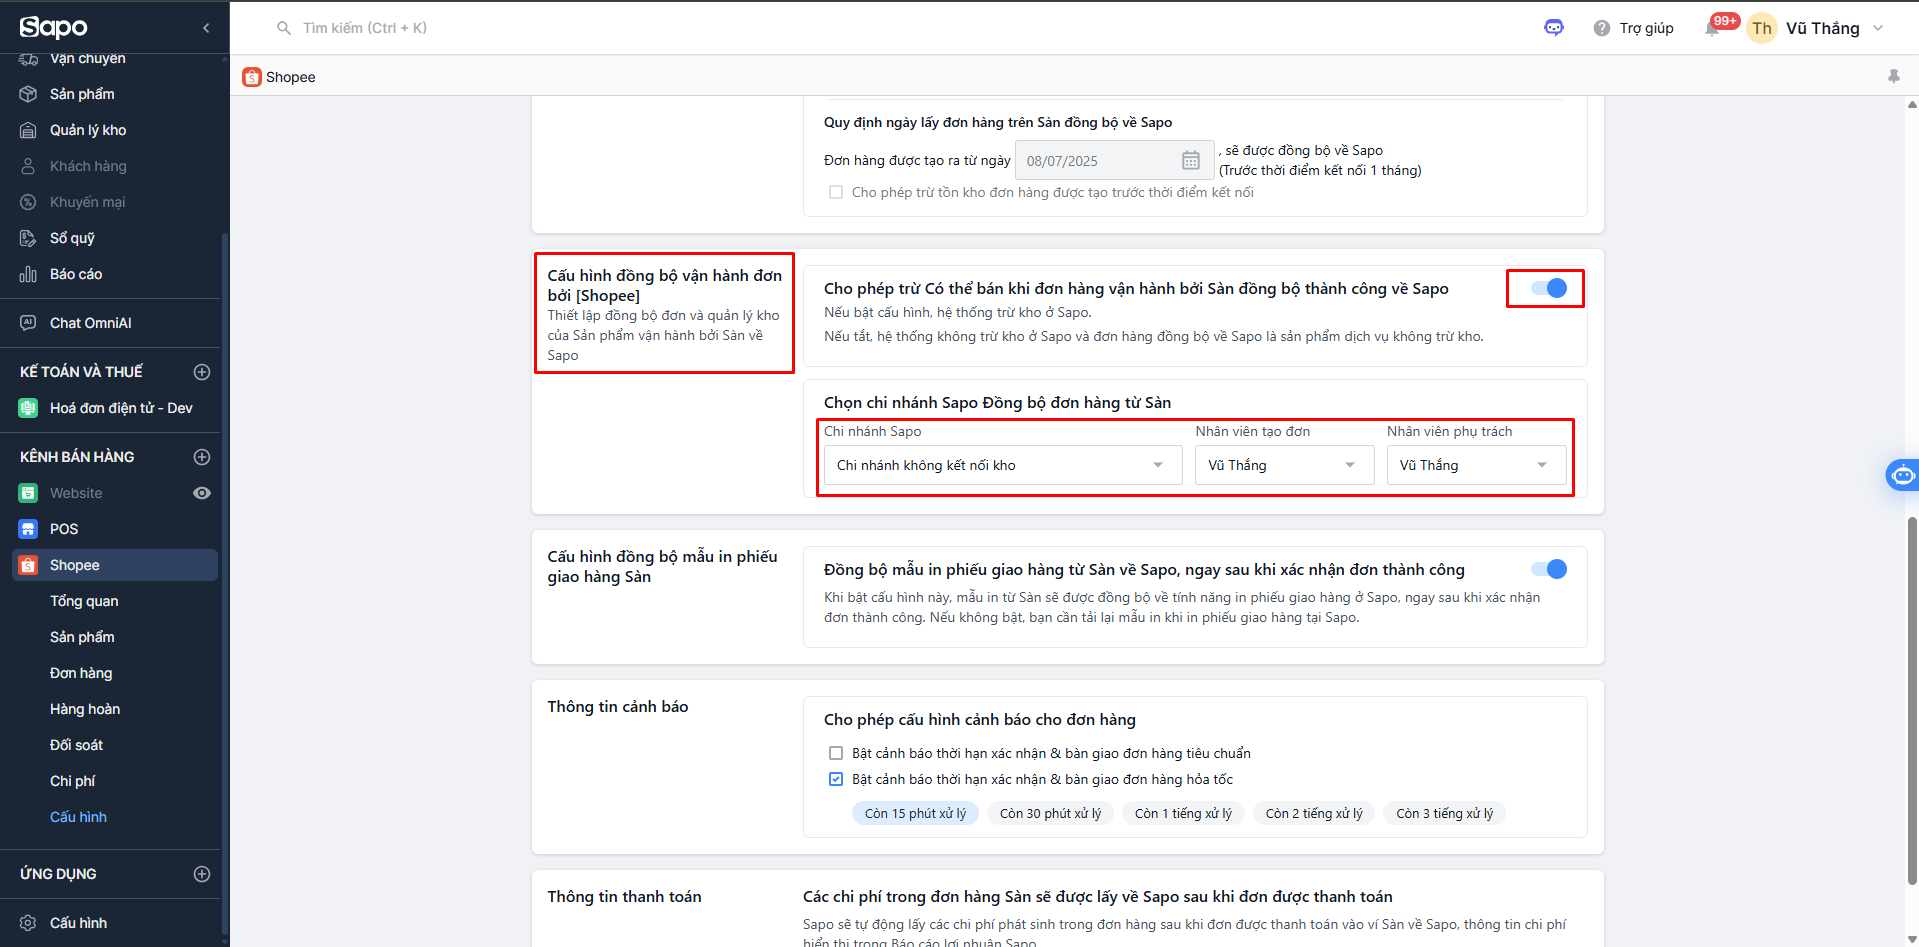Image resolution: width=1919 pixels, height=947 pixels.
Task: Click the Th user avatar
Action: tap(1762, 28)
